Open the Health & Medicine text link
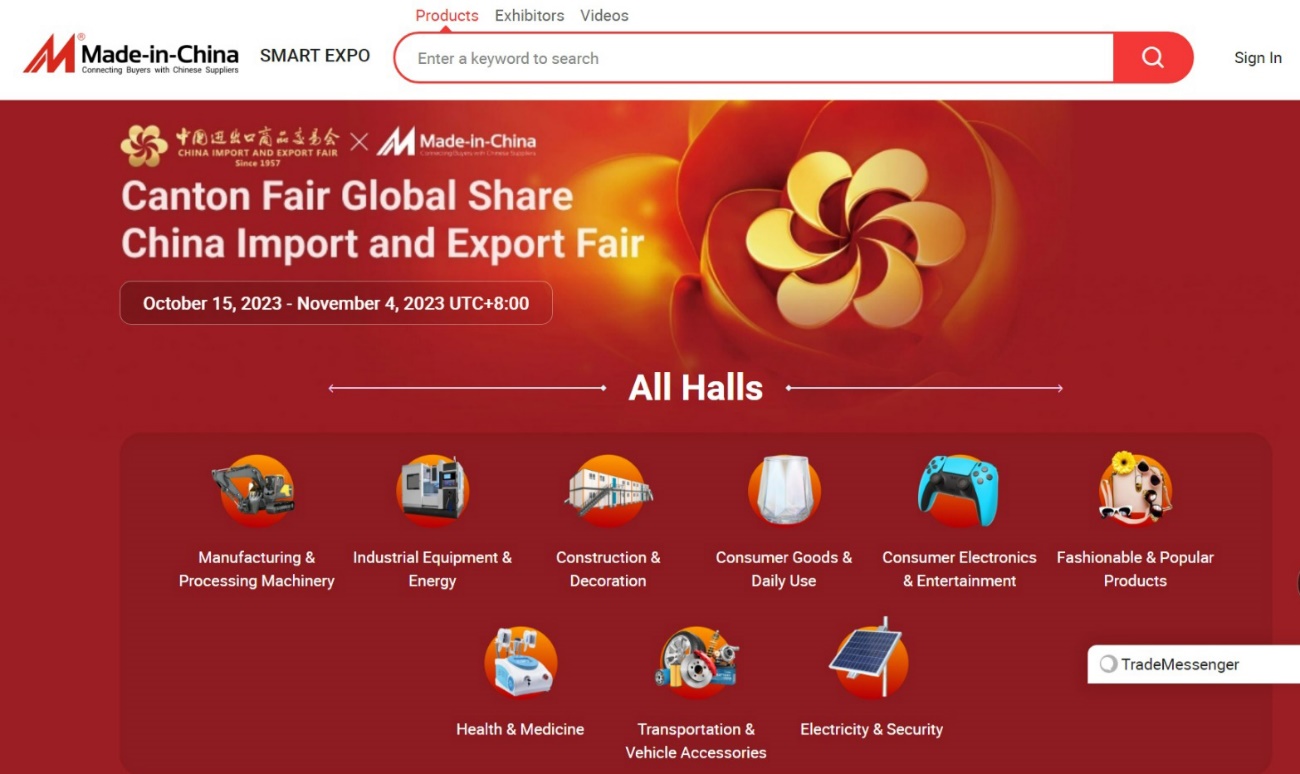 tap(520, 729)
